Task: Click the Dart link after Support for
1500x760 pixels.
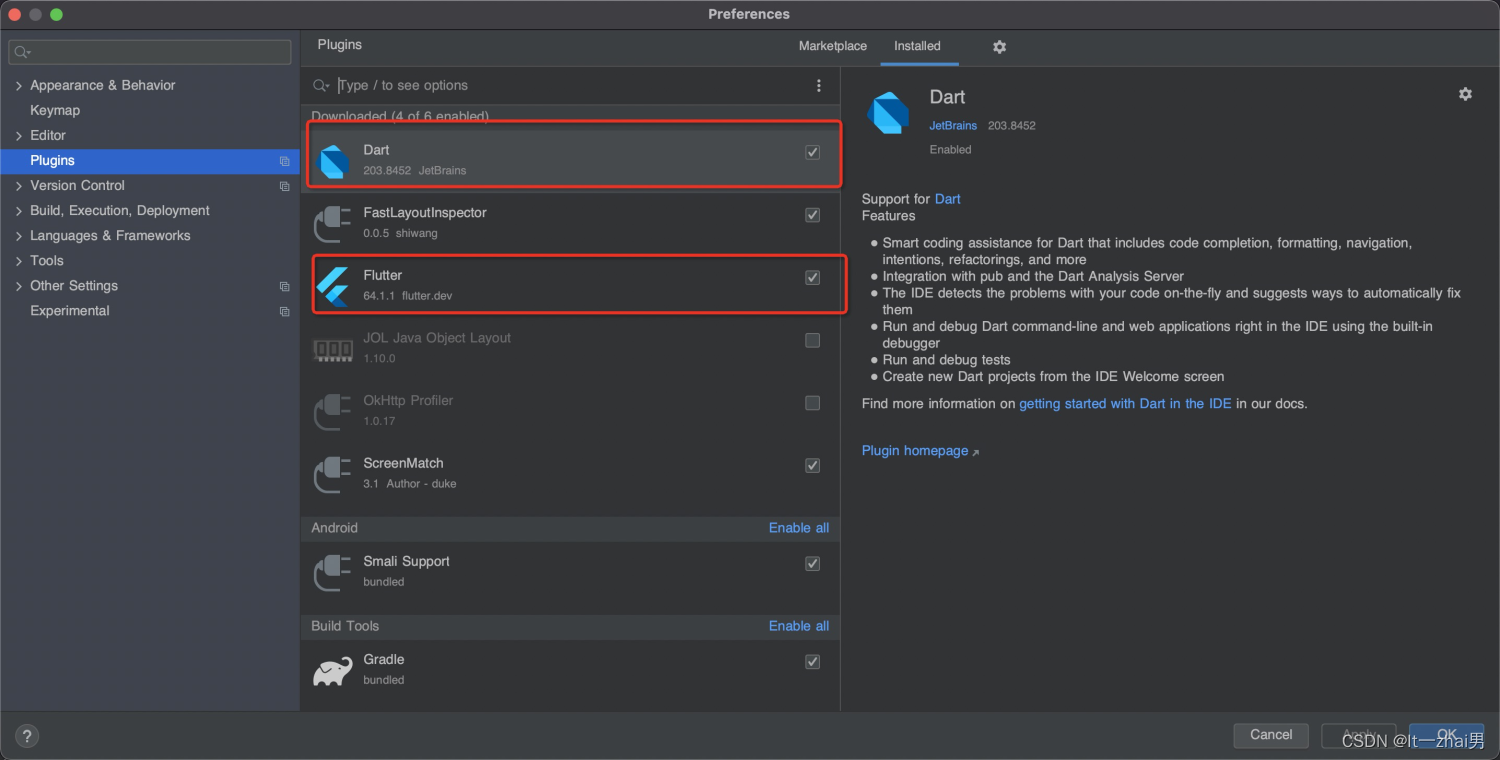Action: (947, 199)
